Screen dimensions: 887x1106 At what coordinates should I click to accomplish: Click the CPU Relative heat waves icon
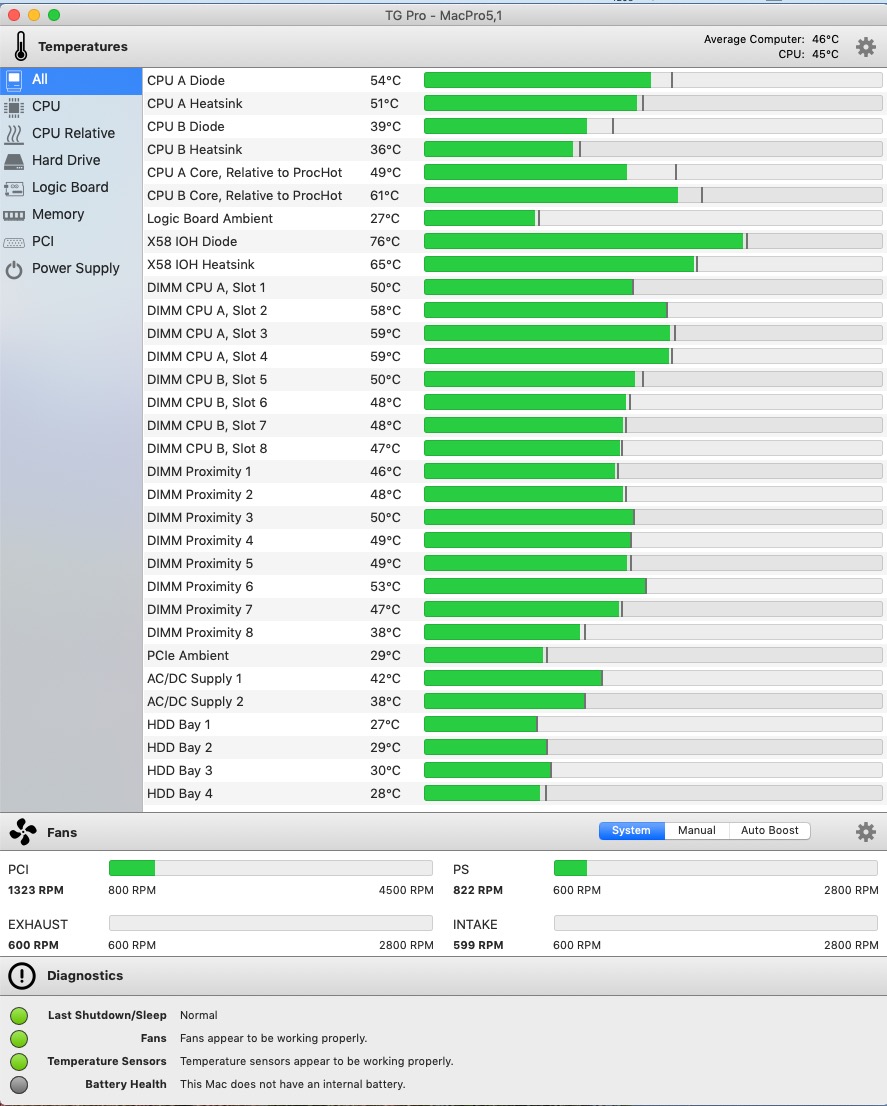pos(14,133)
